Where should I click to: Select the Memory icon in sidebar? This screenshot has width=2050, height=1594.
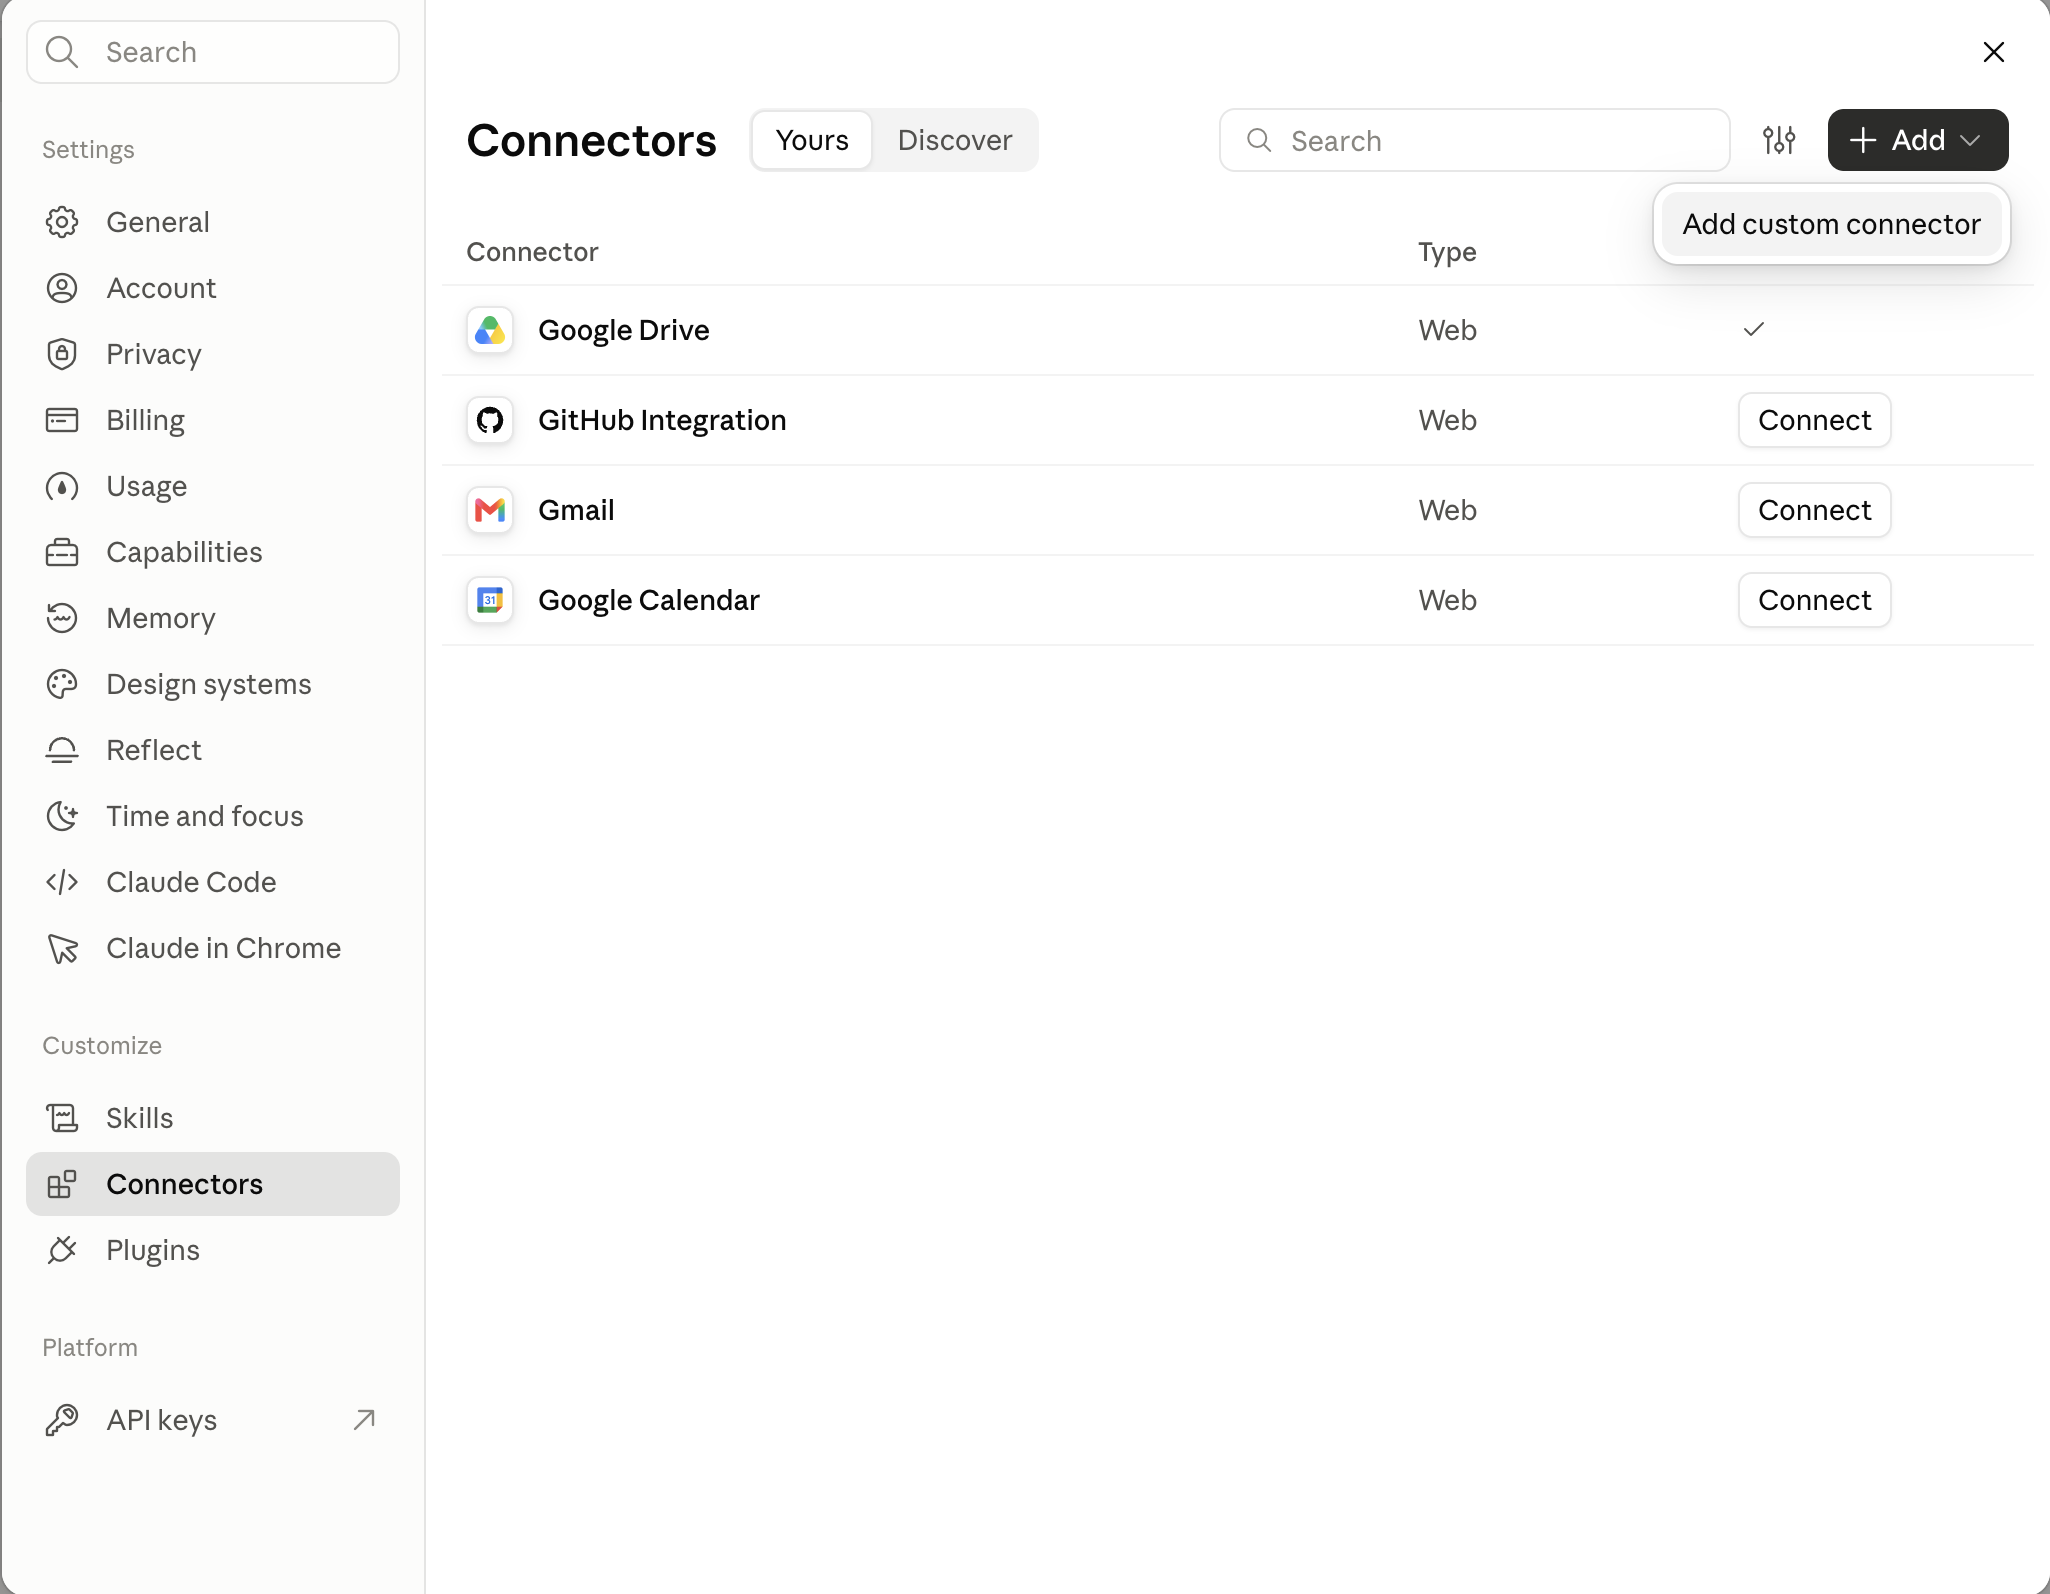[62, 618]
